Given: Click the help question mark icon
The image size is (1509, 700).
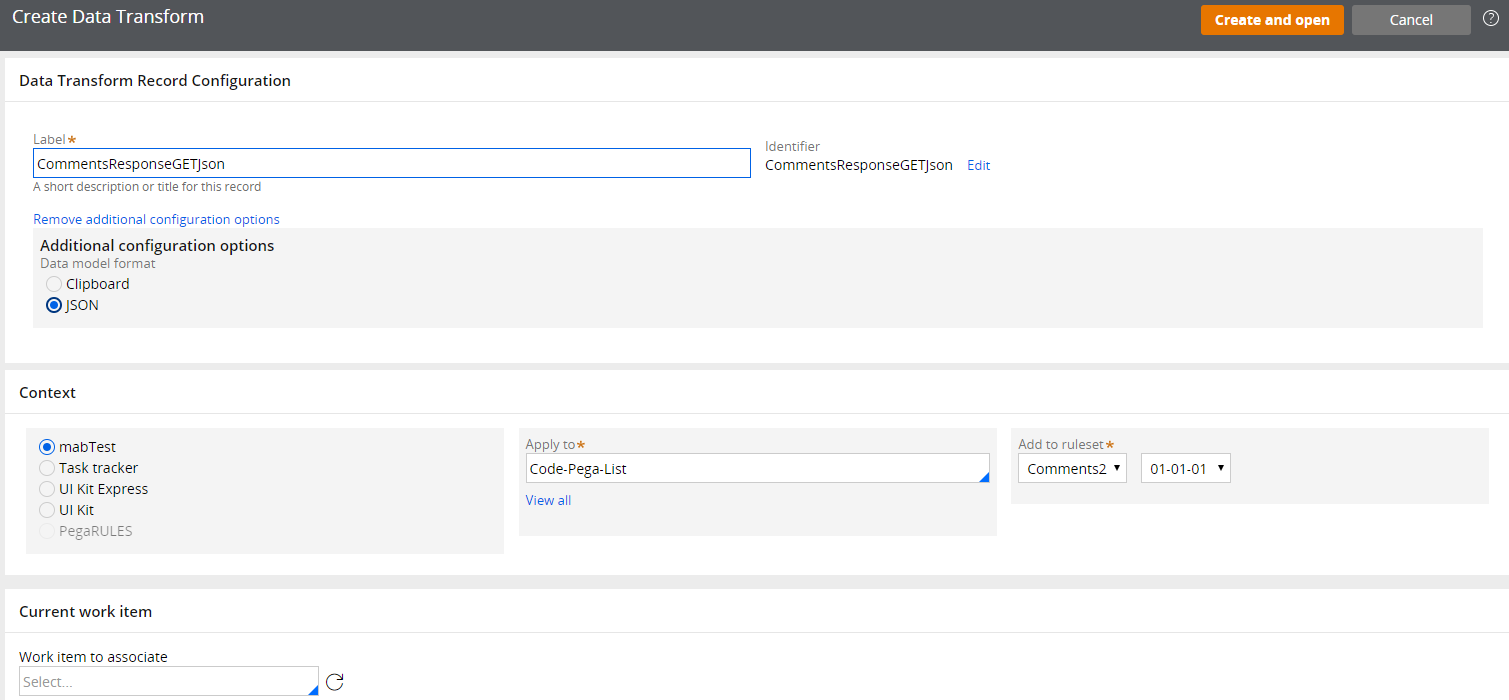Looking at the screenshot, I should [1490, 19].
